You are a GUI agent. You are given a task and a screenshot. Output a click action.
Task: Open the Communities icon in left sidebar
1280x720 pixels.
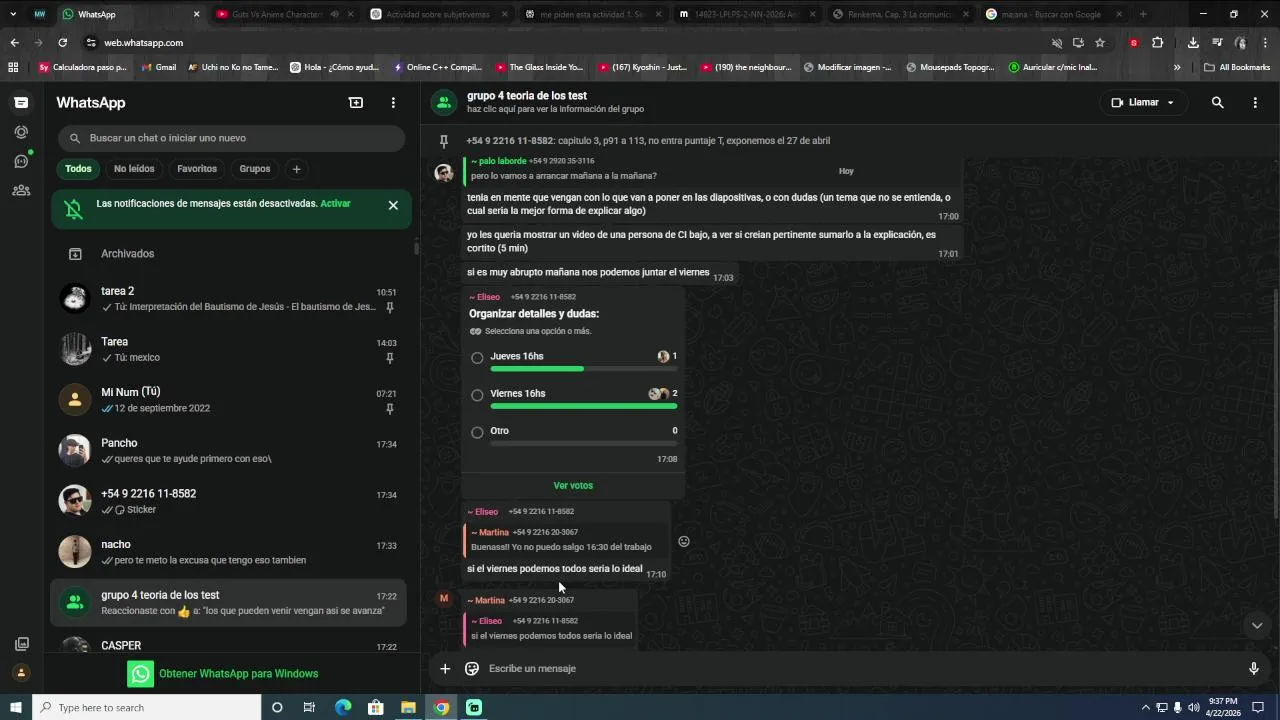click(21, 190)
